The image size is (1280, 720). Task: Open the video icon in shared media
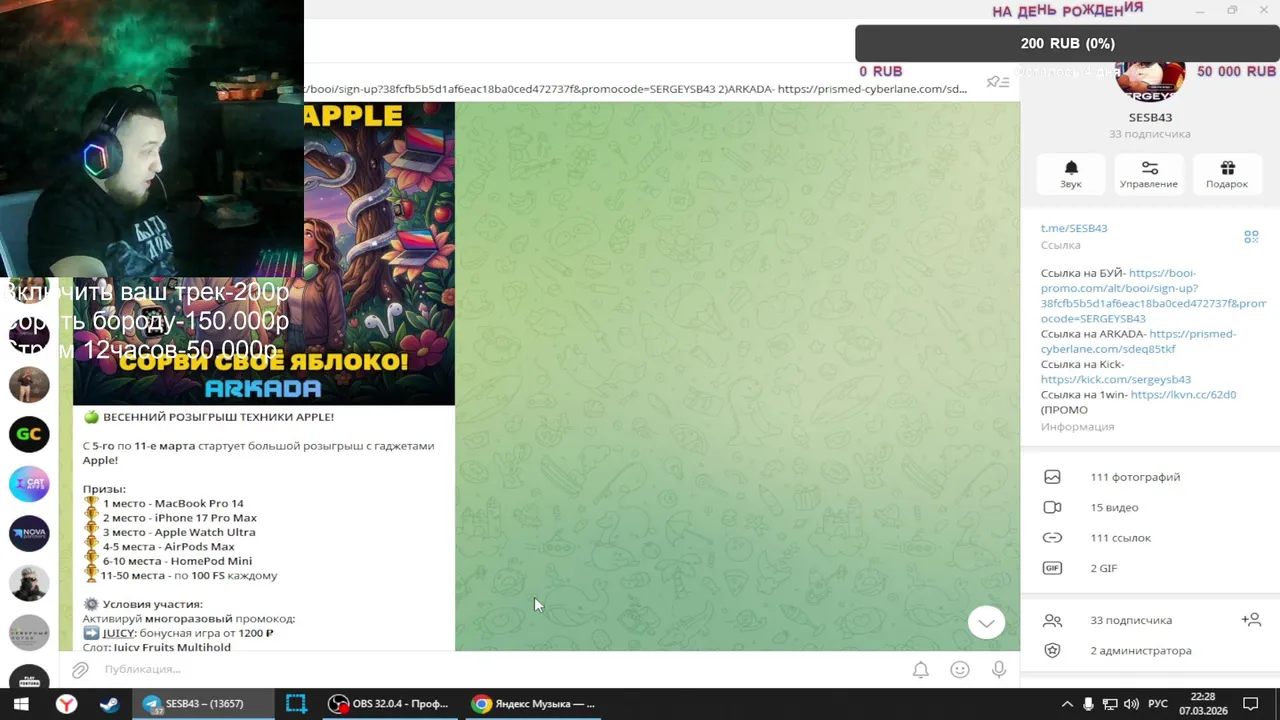(x=1052, y=507)
